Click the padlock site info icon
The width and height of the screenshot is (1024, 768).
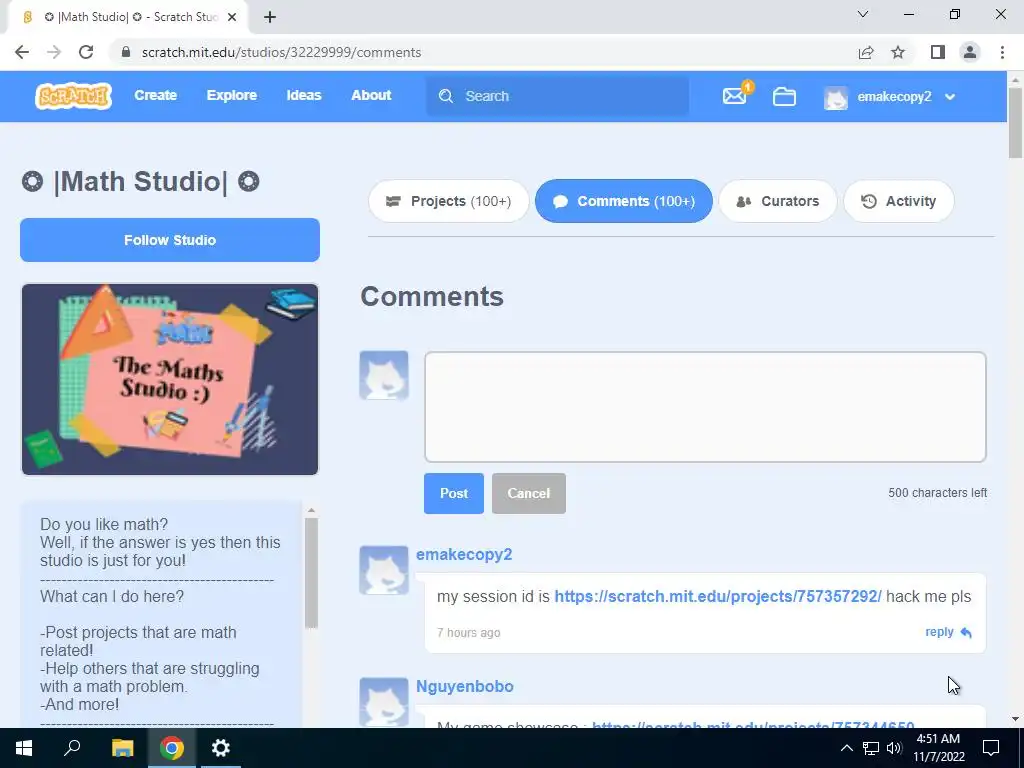point(126,52)
